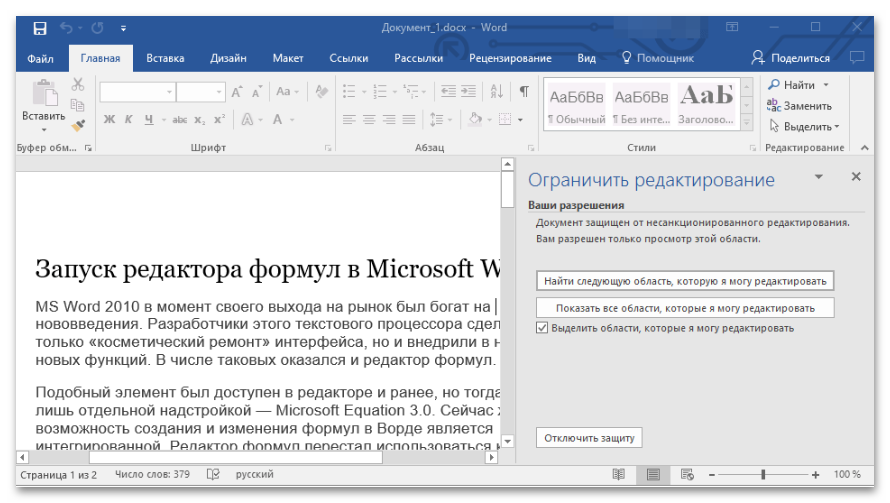Align text left
890x503 pixels.
349,119
